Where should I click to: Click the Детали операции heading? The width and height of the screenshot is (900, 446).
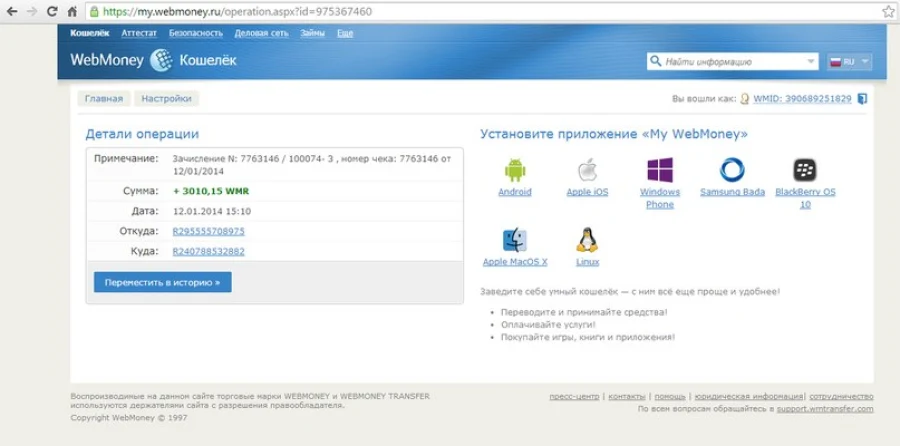142,134
